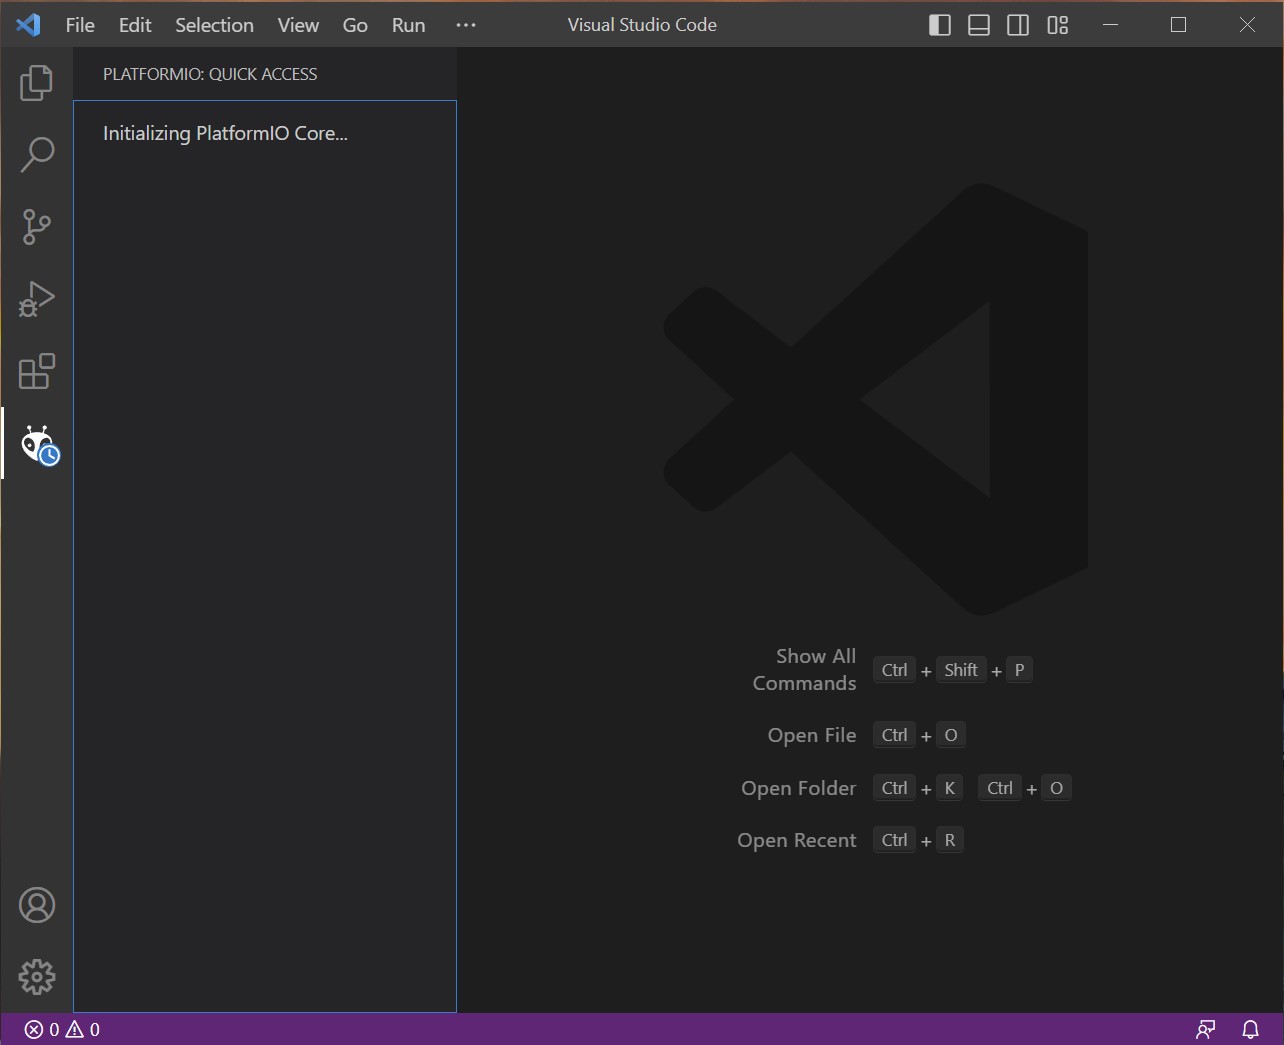This screenshot has height=1045, width=1284.
Task: Open the Search view
Action: [x=37, y=155]
